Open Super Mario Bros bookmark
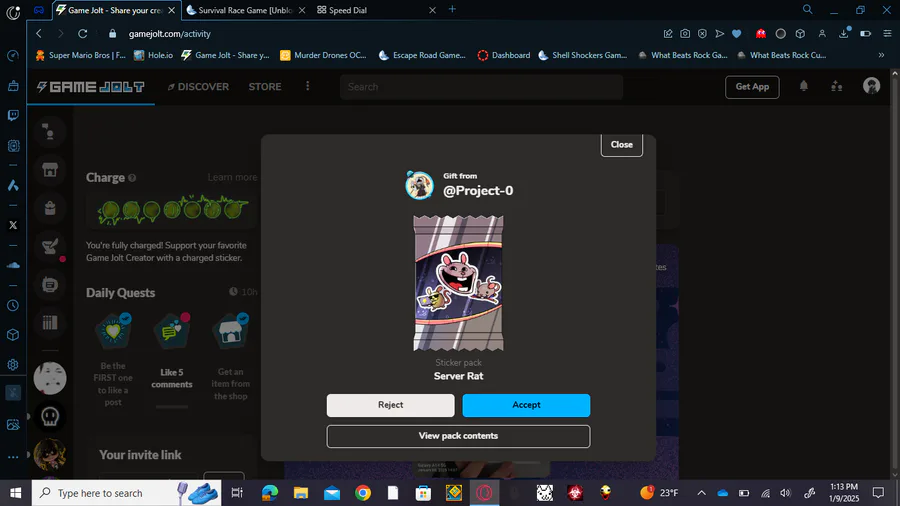900x506 pixels. pos(80,55)
